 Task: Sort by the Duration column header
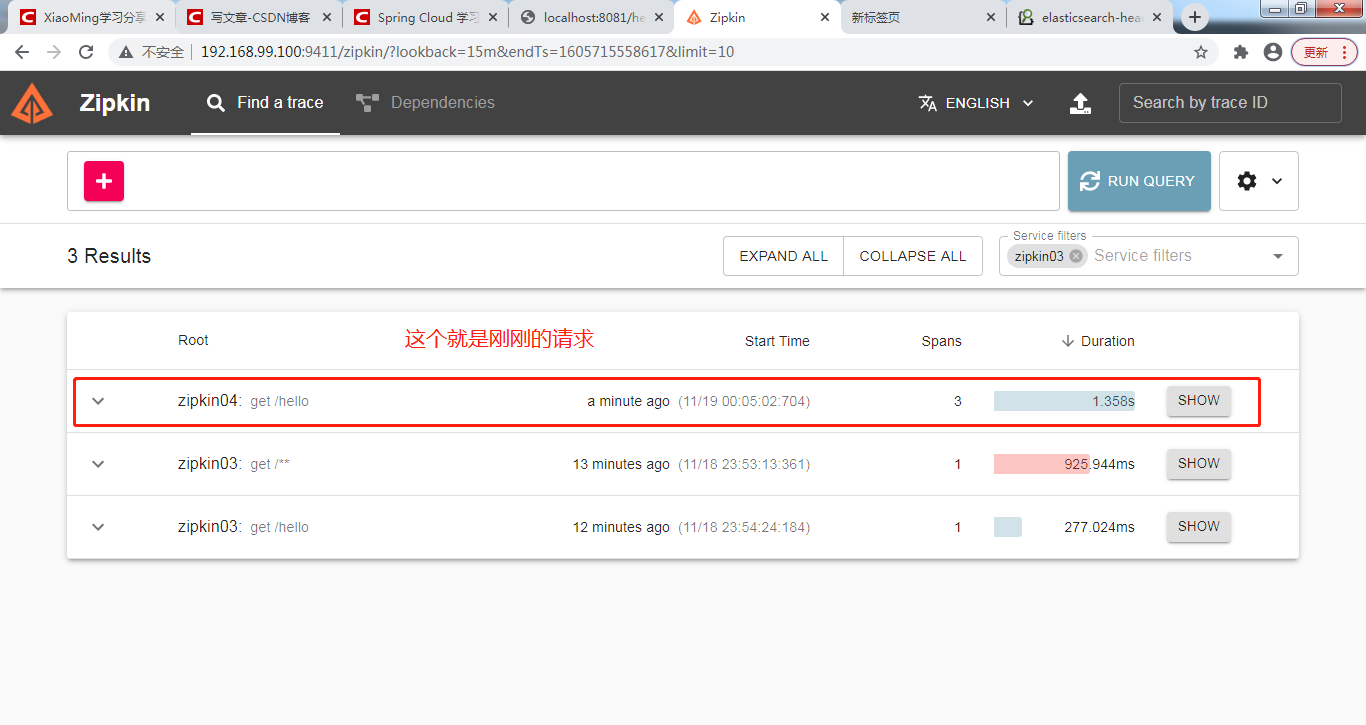coord(1098,341)
